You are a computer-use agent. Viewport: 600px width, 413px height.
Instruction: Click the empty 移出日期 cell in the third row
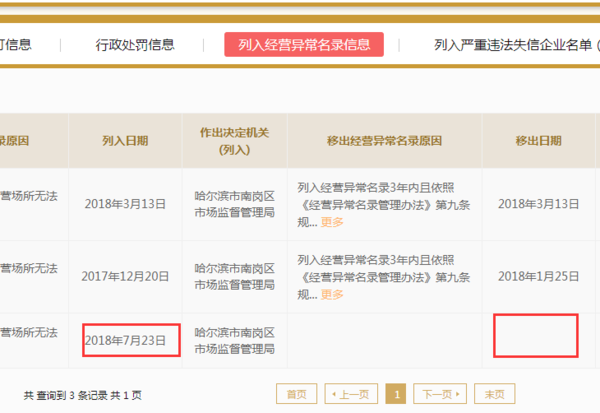click(536, 336)
